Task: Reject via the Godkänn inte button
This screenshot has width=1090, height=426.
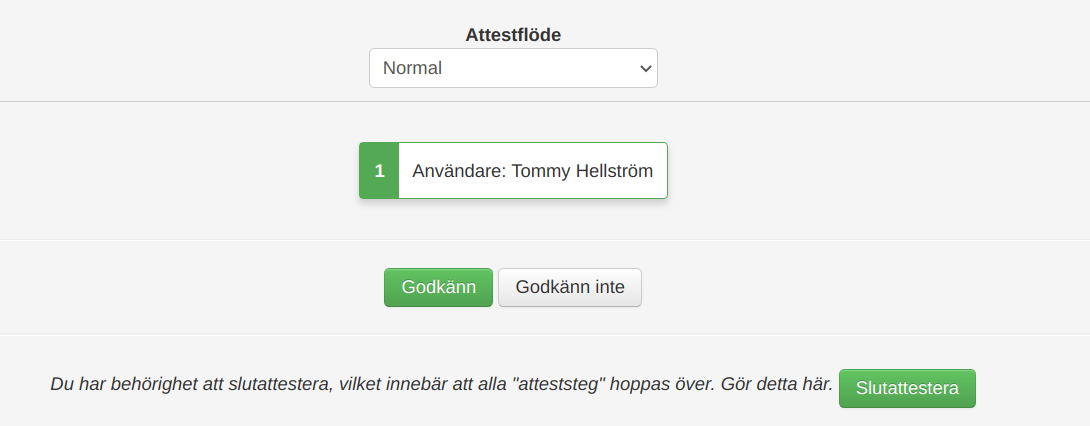Action: (570, 287)
